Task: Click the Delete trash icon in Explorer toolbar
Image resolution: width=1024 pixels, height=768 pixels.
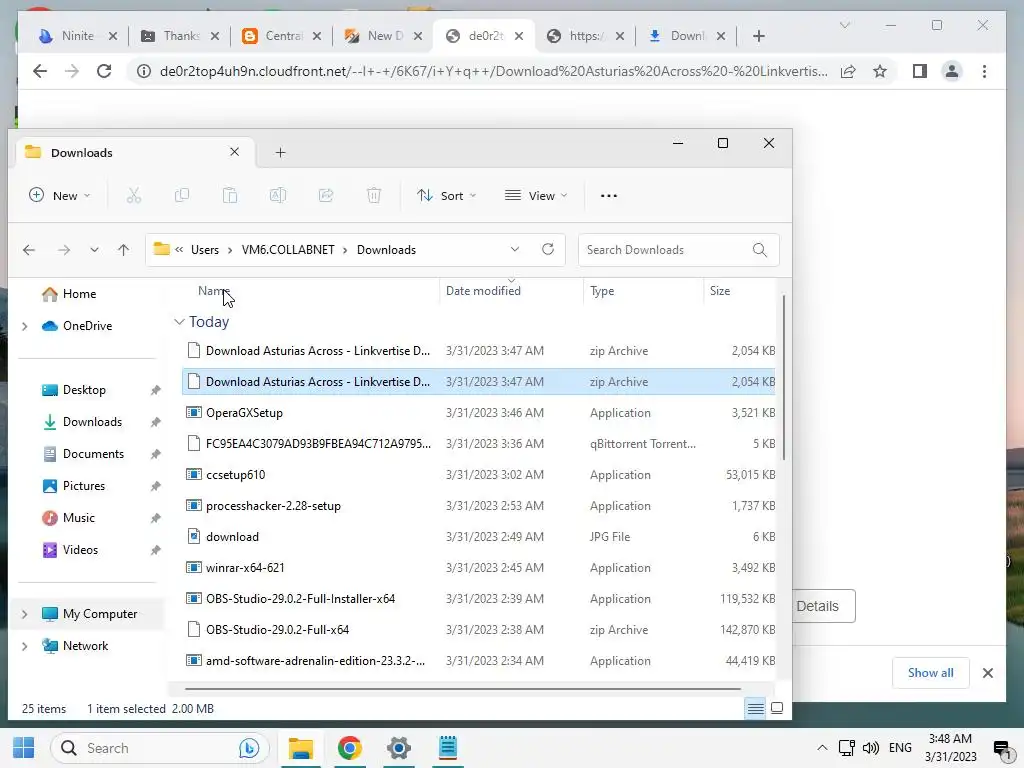Action: tap(374, 195)
